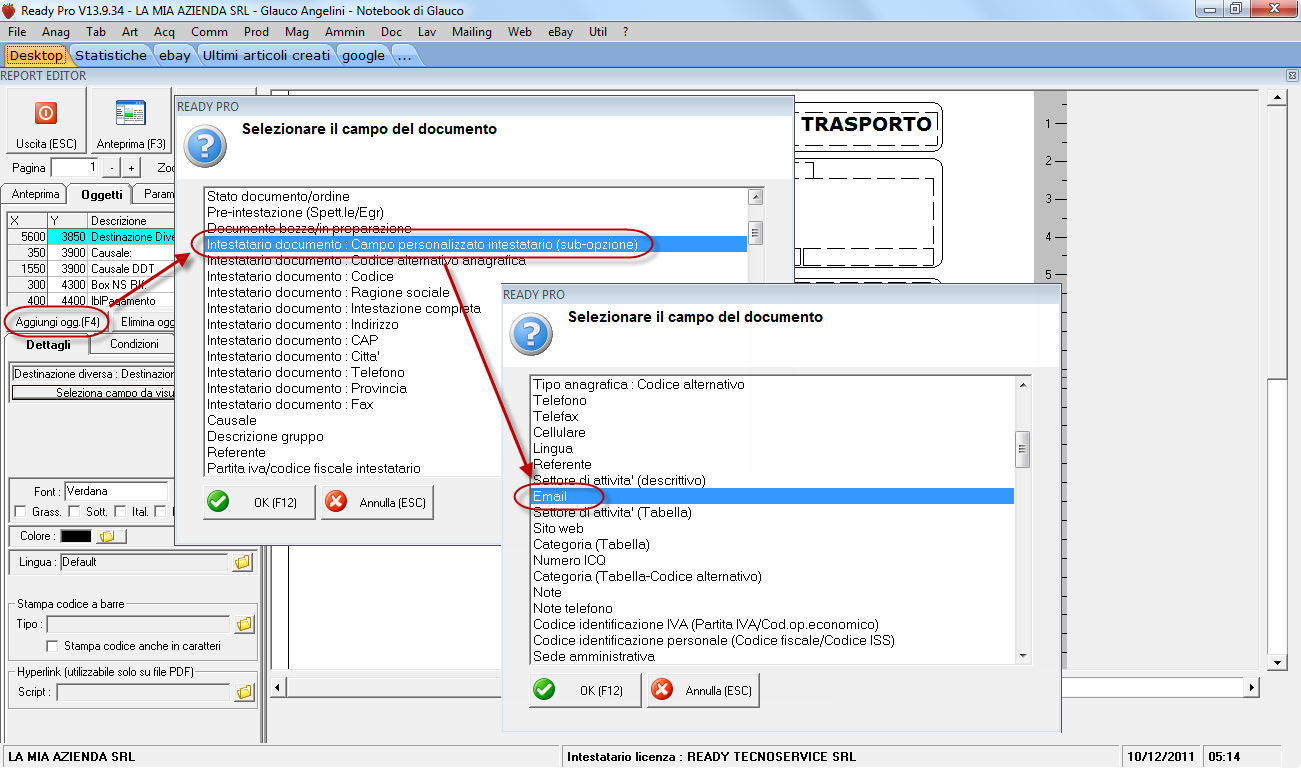
Task: Click the Font name field showing Verdana
Action: [x=115, y=491]
